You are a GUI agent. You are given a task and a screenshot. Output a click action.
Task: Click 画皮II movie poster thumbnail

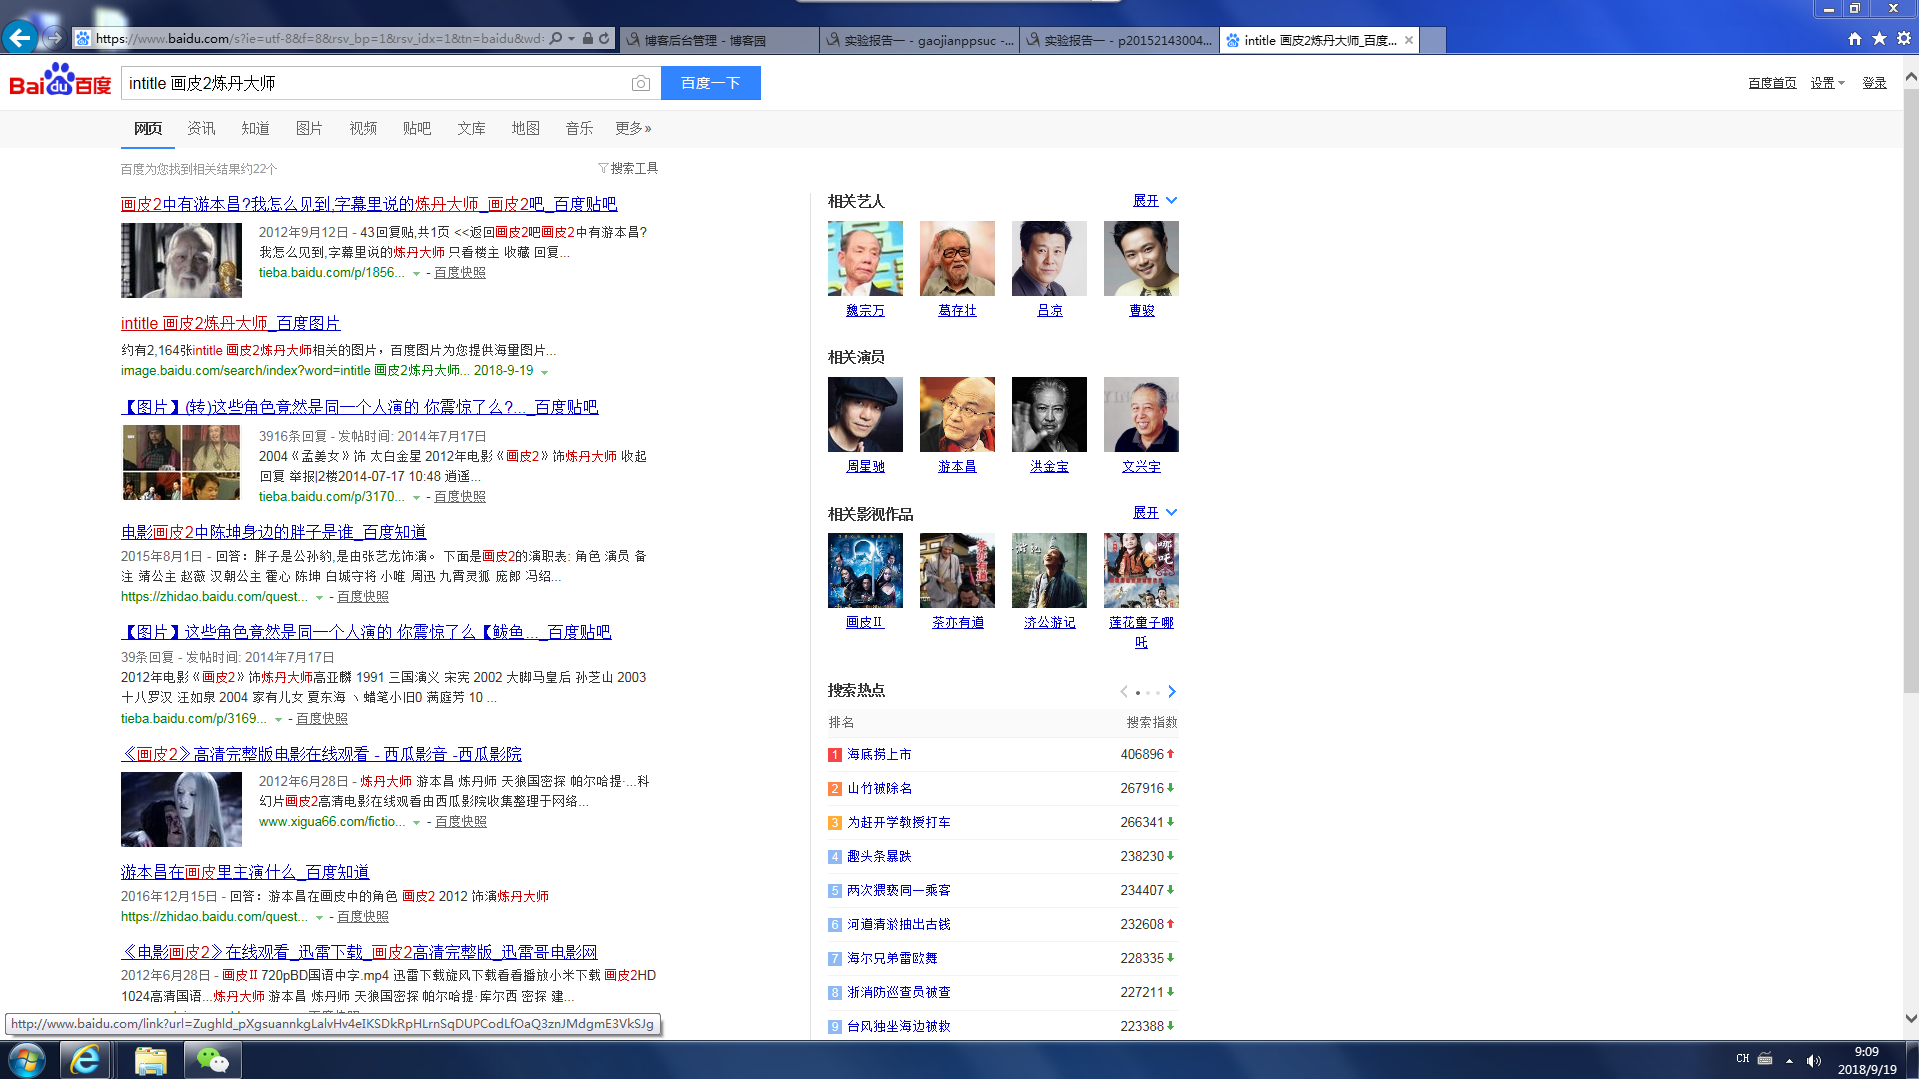pos(865,570)
